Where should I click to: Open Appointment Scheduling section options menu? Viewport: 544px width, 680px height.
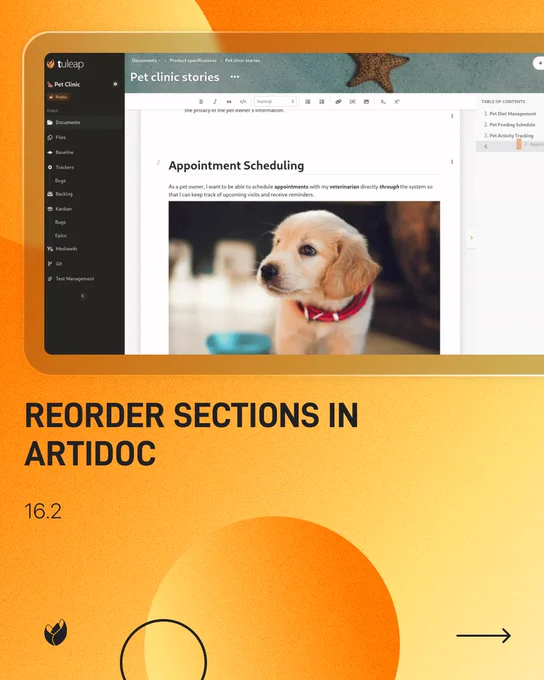coord(452,162)
